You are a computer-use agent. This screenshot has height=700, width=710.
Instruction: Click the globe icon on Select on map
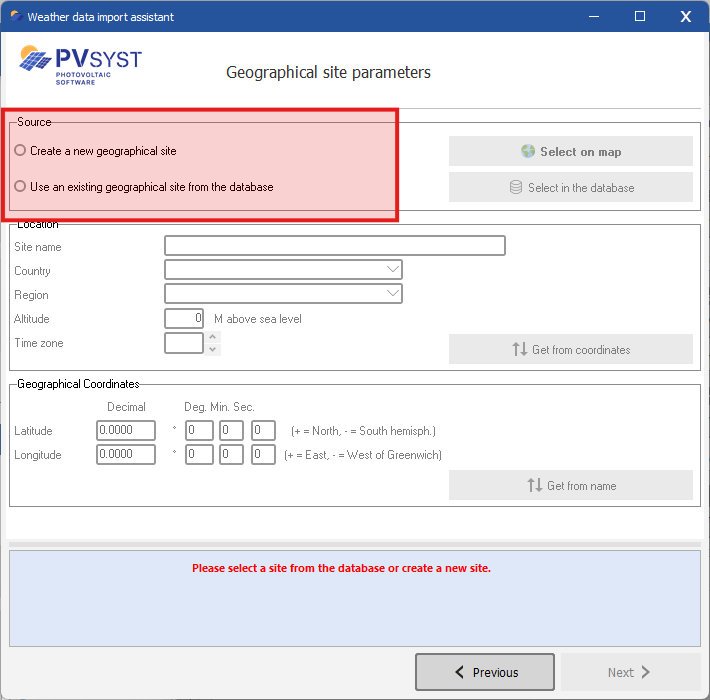click(528, 152)
